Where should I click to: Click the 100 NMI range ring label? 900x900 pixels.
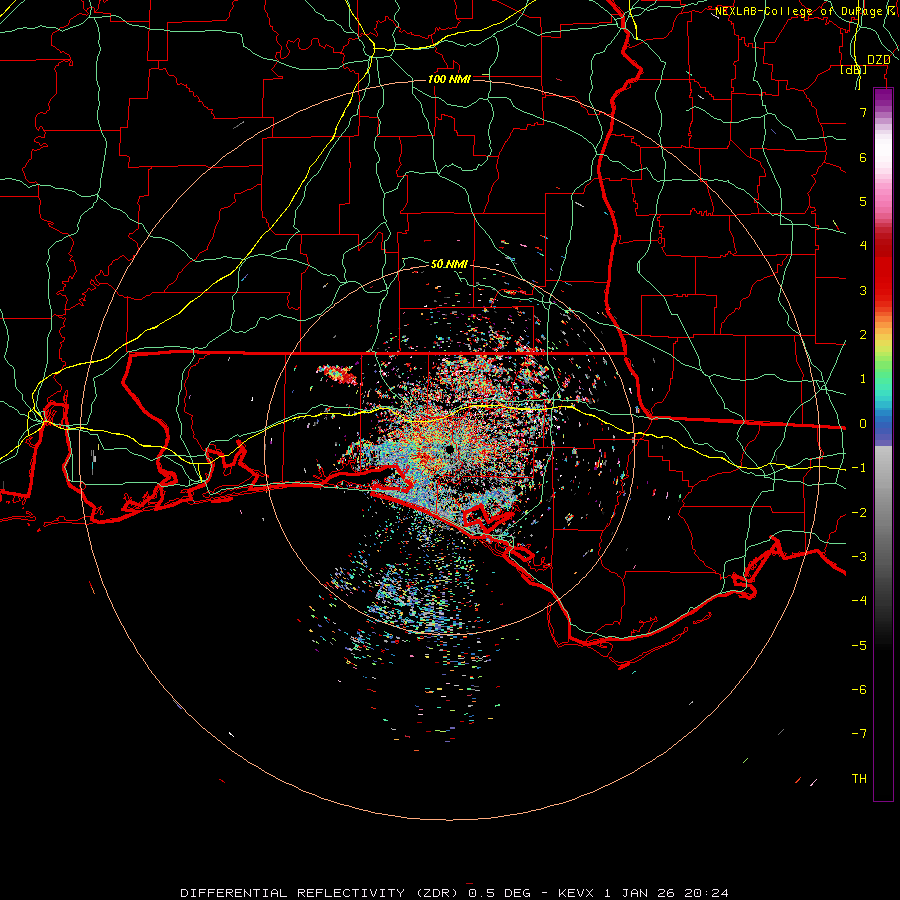(x=449, y=79)
